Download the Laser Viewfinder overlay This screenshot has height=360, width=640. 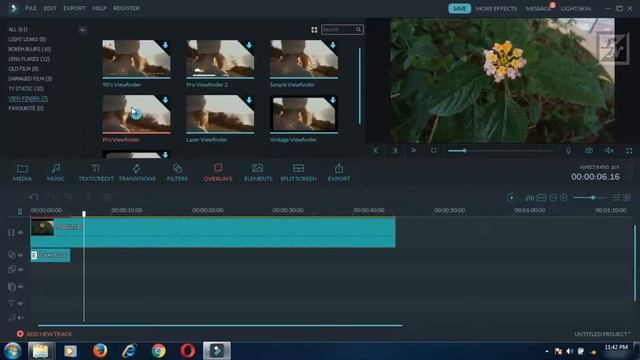249,100
